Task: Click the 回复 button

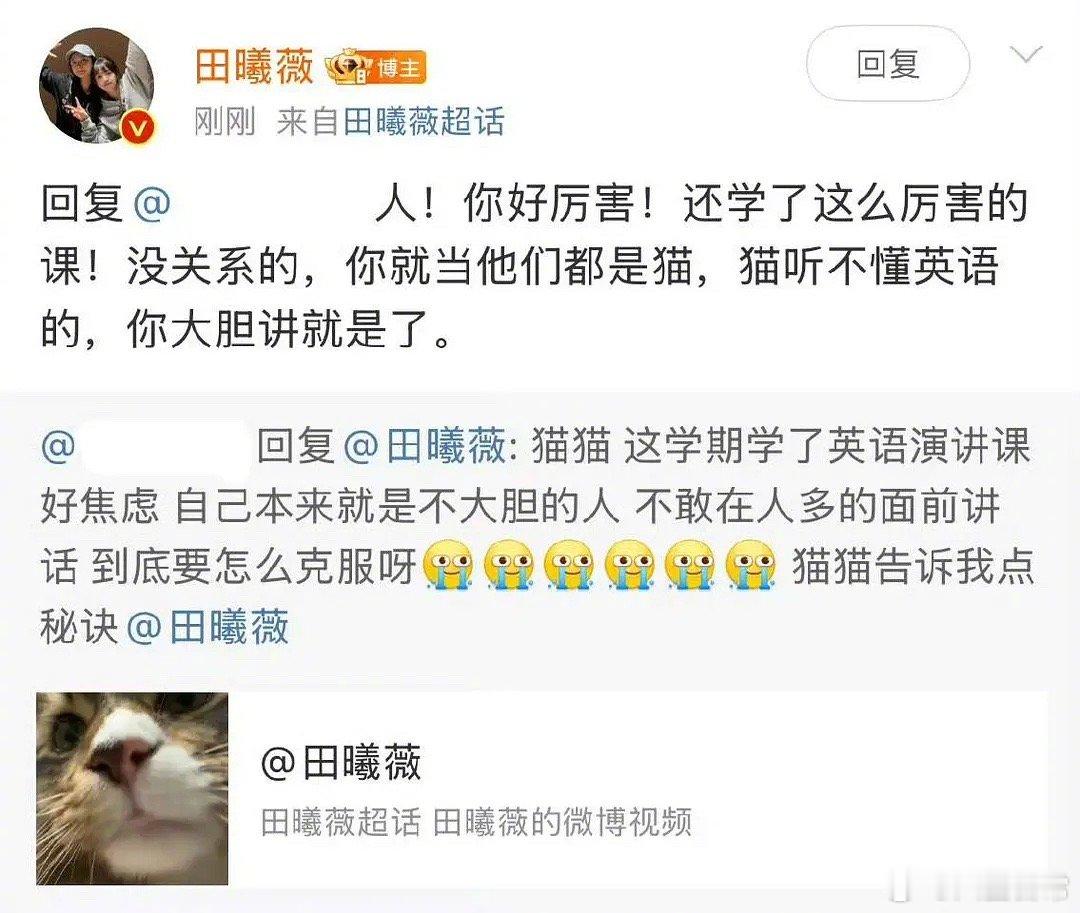Action: pos(888,64)
